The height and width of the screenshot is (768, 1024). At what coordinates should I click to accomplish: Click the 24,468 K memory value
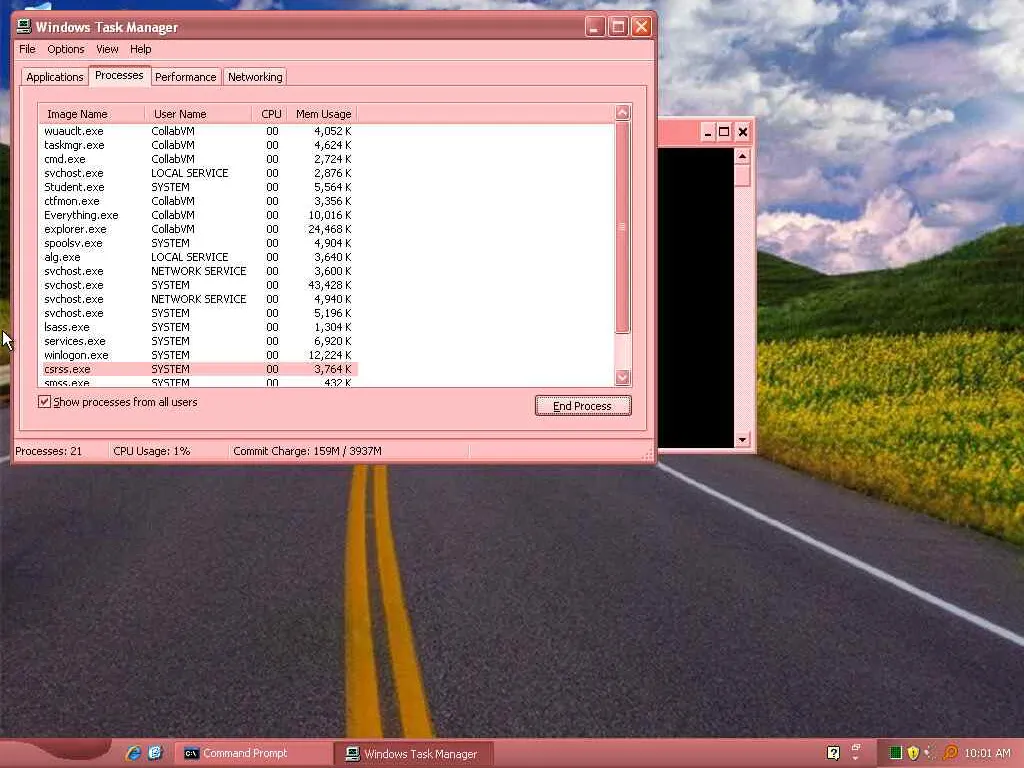pyautogui.click(x=330, y=229)
